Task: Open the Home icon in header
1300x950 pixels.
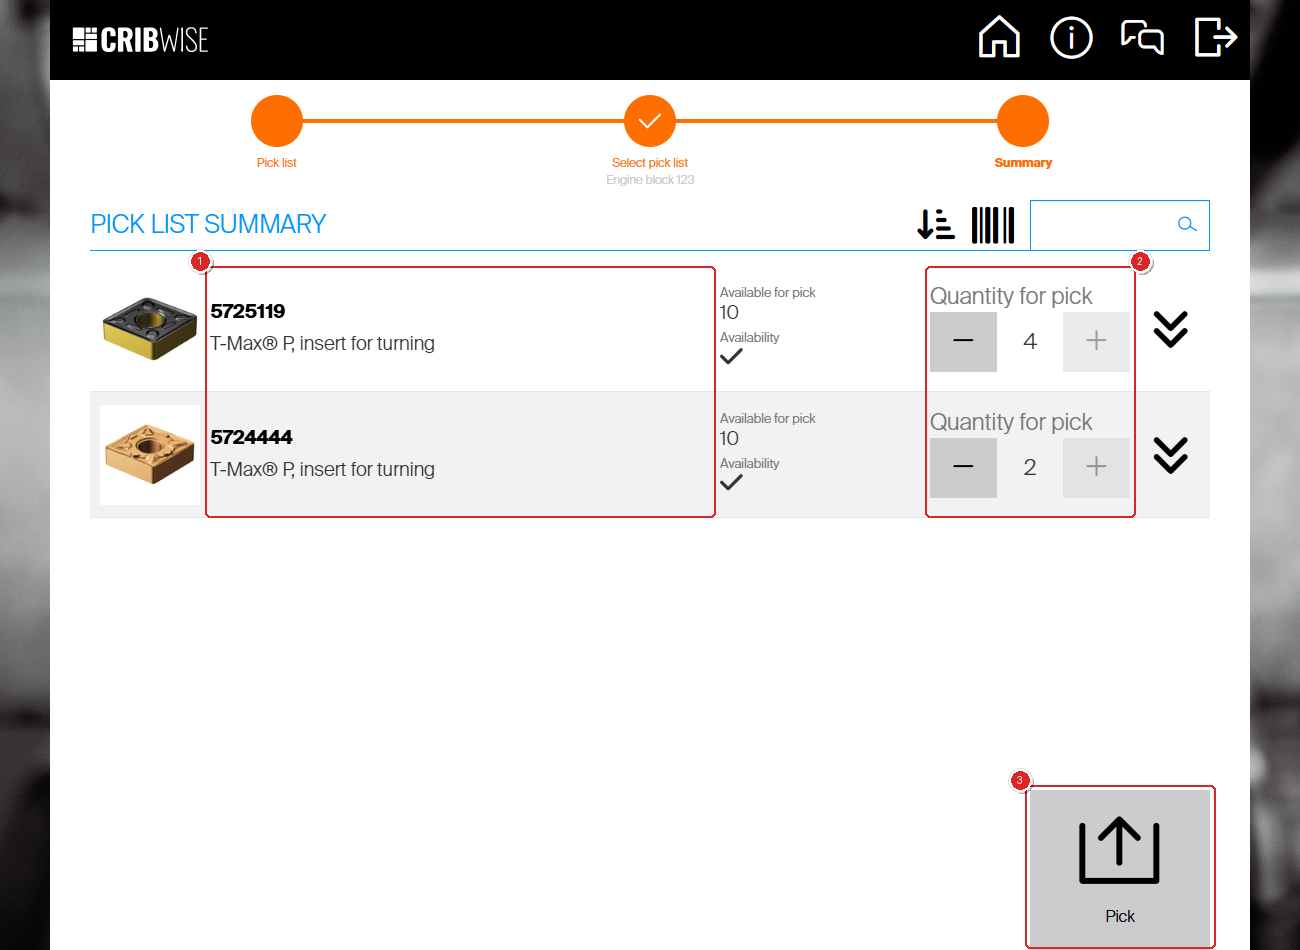Action: [999, 38]
